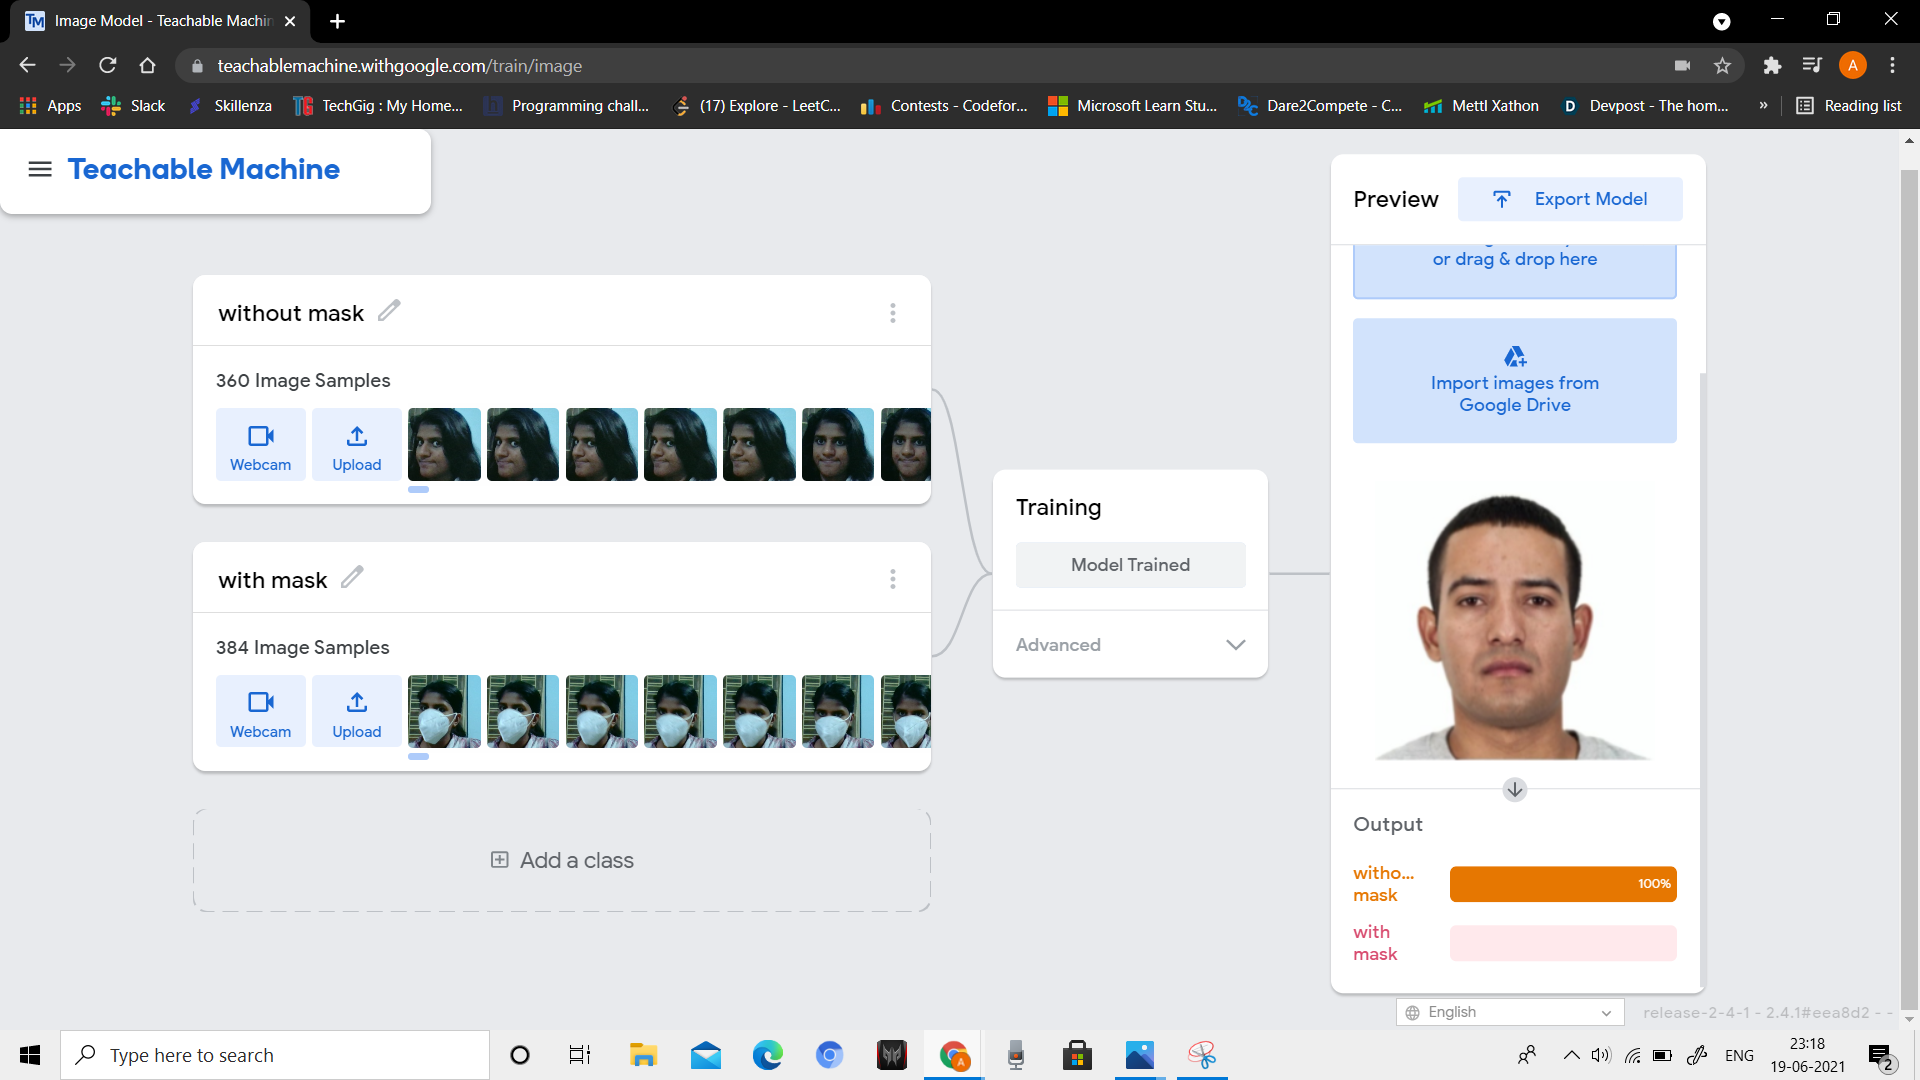Edit the 'with mask' class name pencil
Screen dimensions: 1920x1080
pyautogui.click(x=352, y=578)
